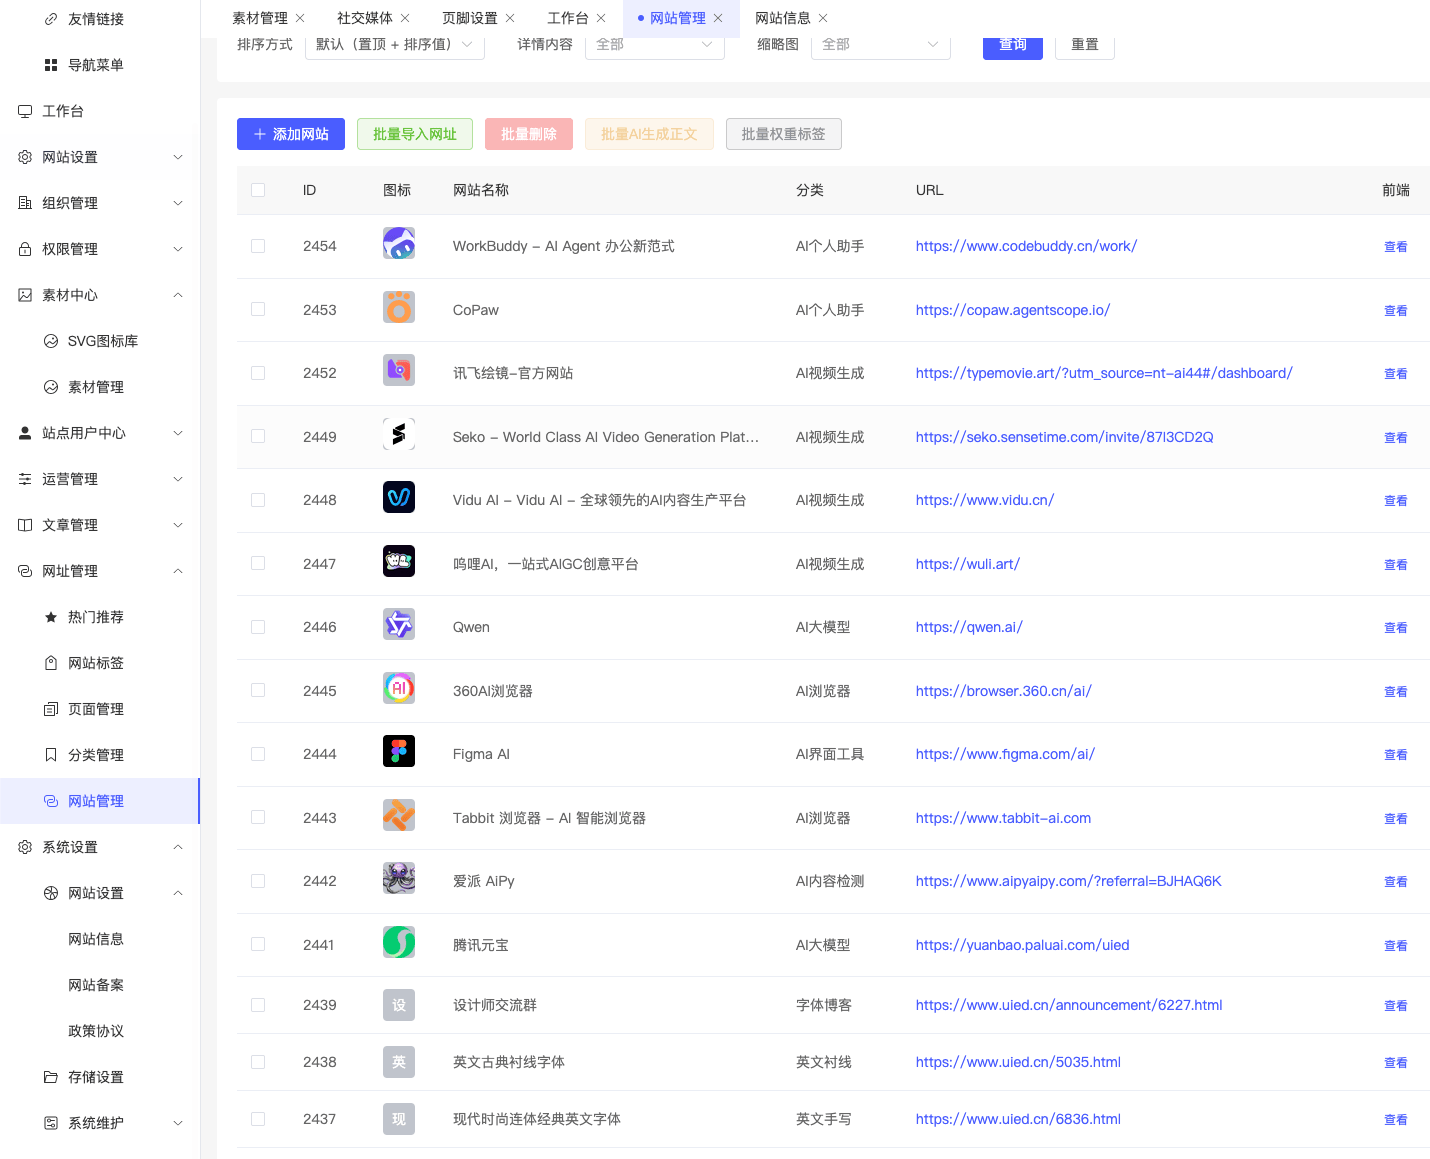Click the Seko site icon
The height and width of the screenshot is (1159, 1430).
[x=399, y=434]
